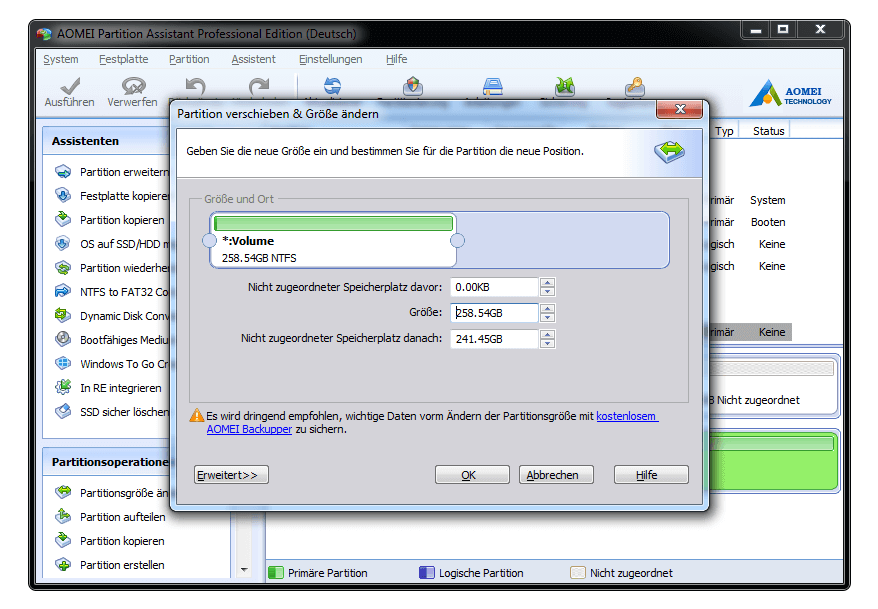878x609 pixels.
Task: Click the blue refresh arrows toolbar icon
Action: tap(332, 86)
